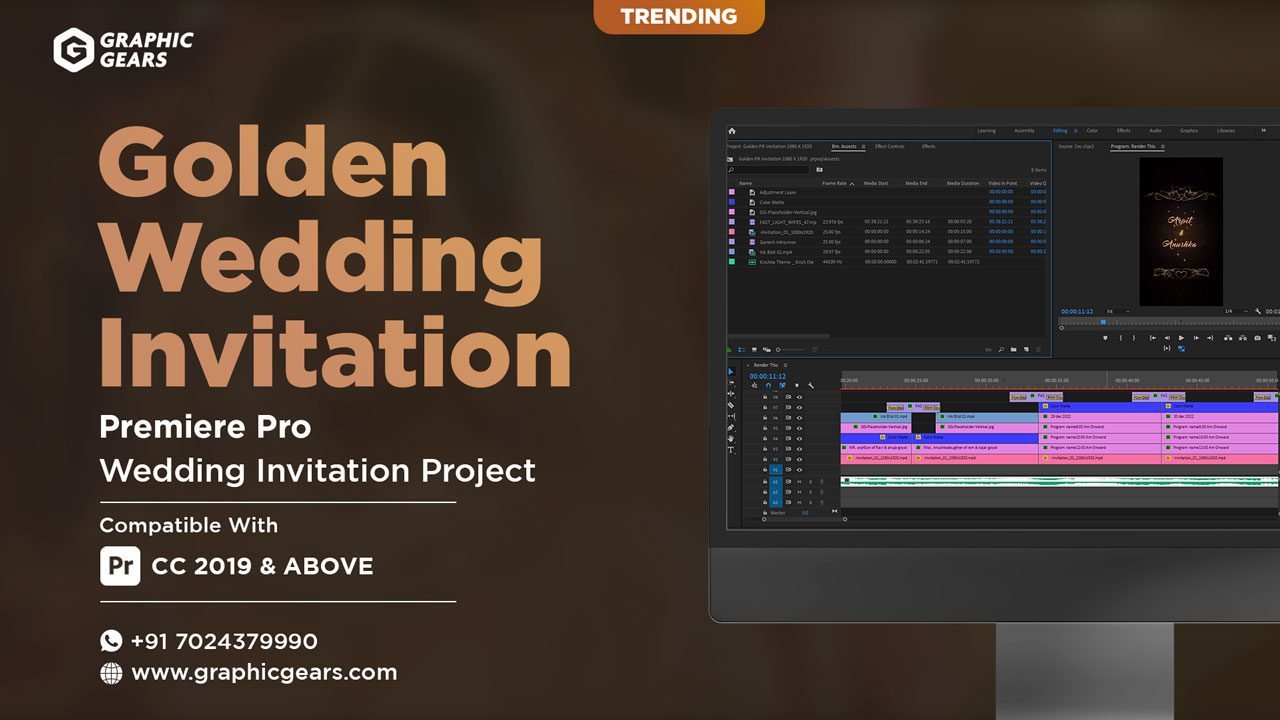Open the Bin: Assets panel menu

click(863, 147)
